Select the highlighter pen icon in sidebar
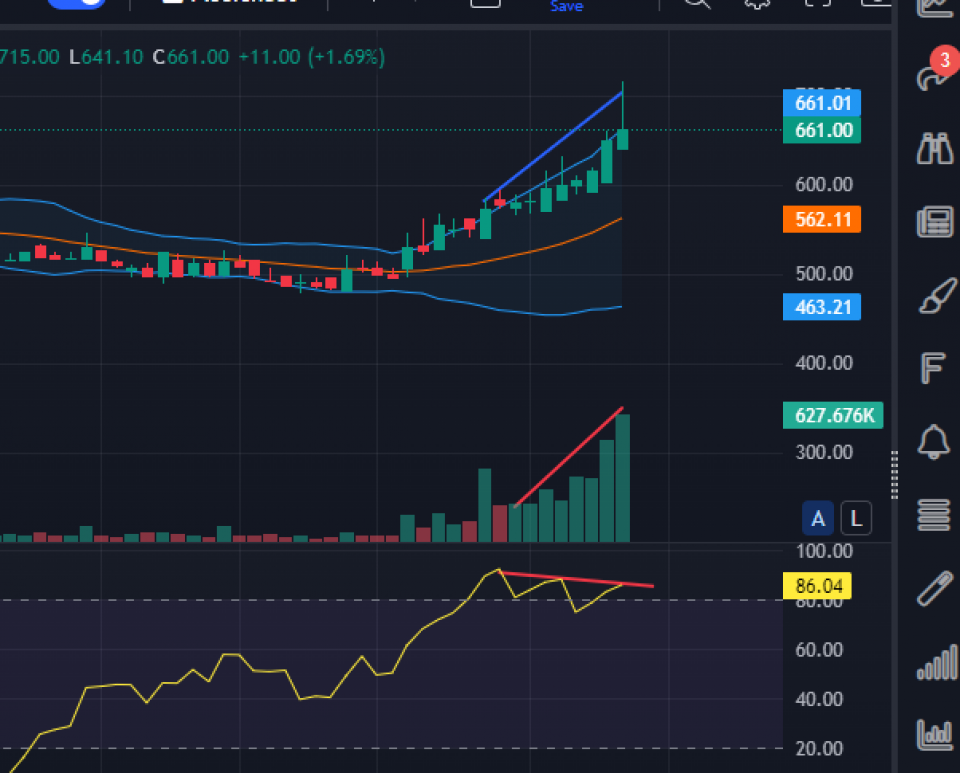Screen dimensions: 960x773 pos(935,588)
